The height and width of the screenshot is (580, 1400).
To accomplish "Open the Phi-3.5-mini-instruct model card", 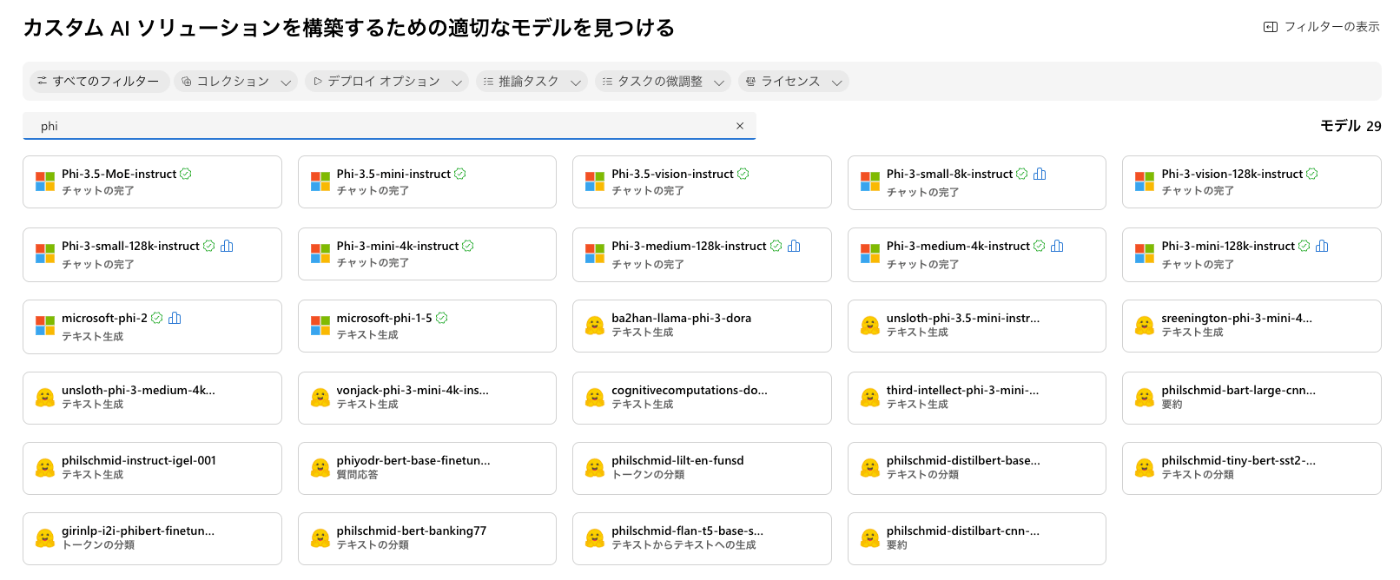I will pyautogui.click(x=427, y=182).
